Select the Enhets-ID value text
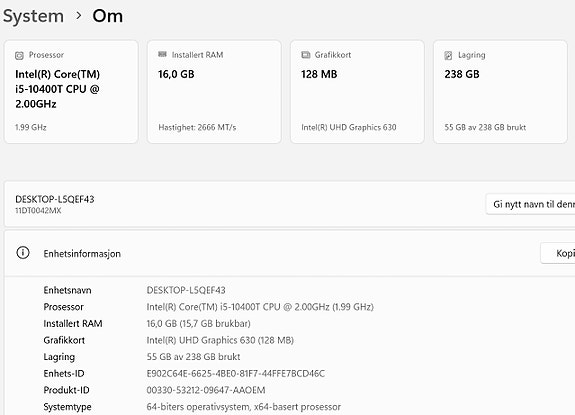Viewport: 575px width, 415px height. [235, 374]
